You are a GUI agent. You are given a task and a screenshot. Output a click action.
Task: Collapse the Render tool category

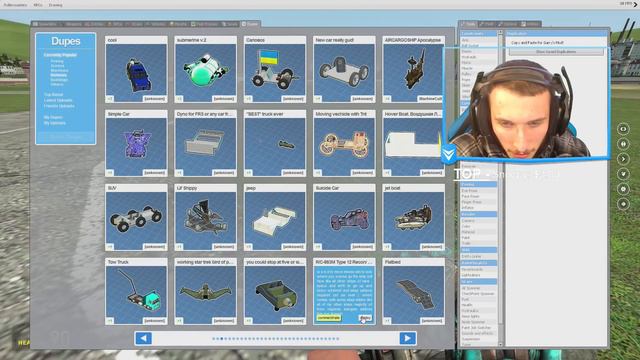click(x=479, y=214)
